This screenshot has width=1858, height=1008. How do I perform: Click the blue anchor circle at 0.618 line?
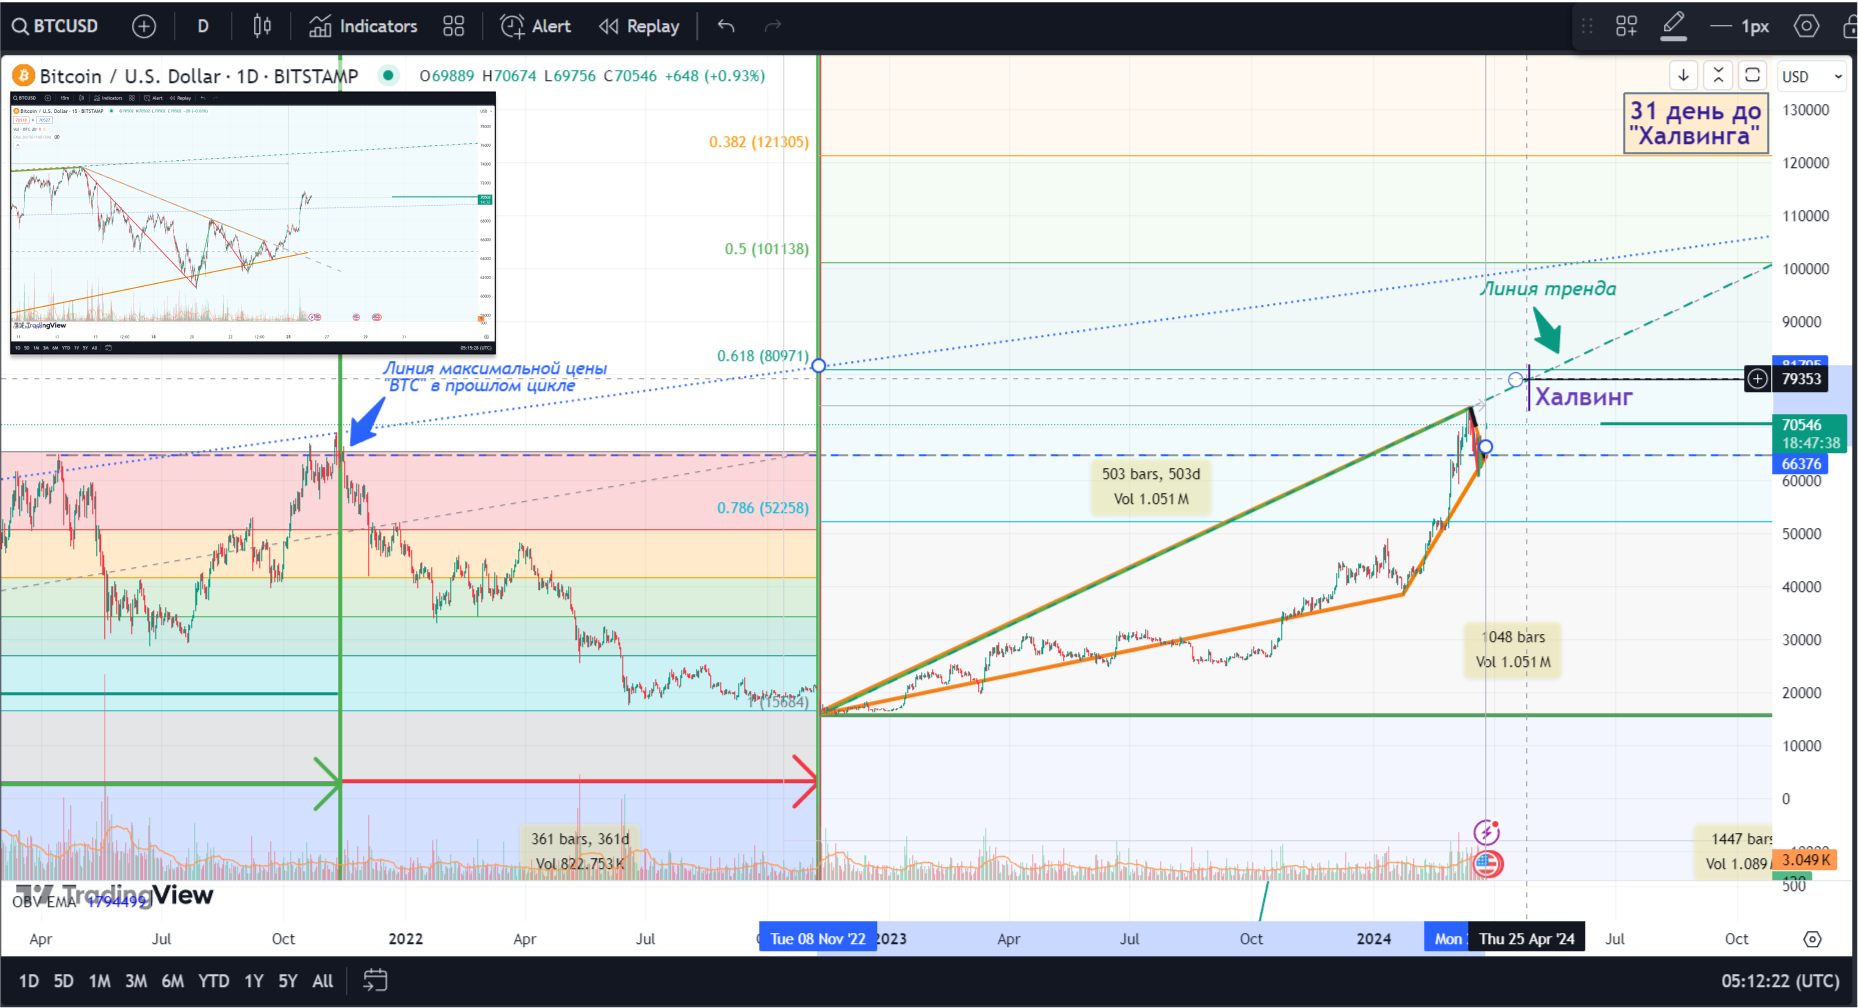tap(819, 366)
